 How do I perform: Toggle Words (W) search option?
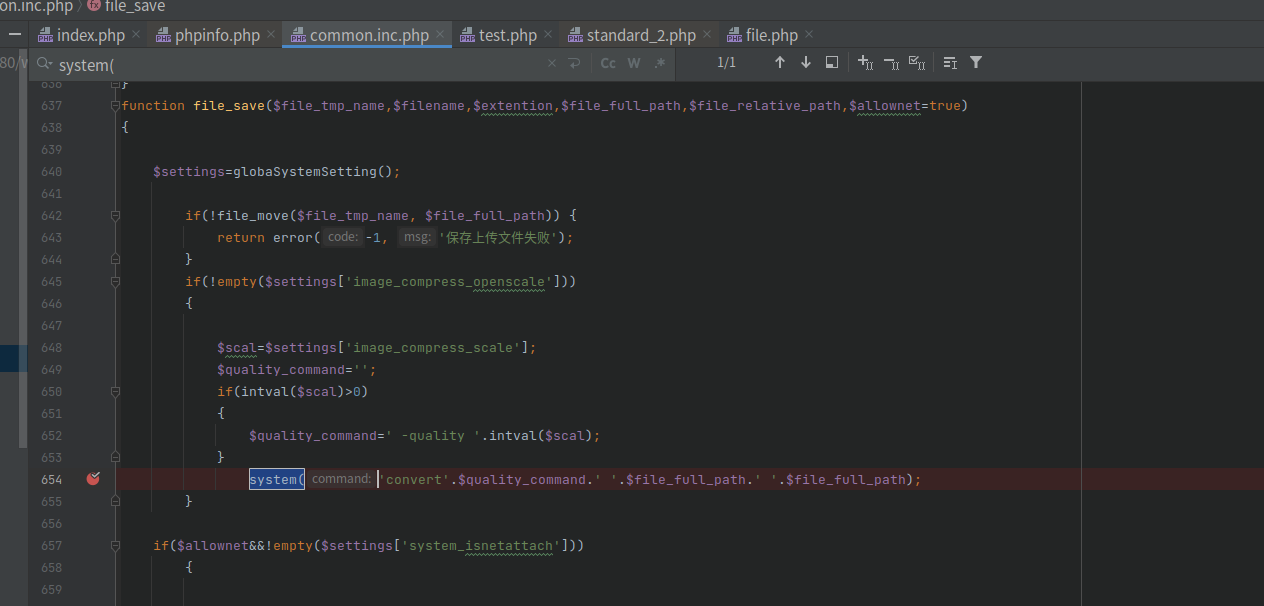[x=634, y=63]
